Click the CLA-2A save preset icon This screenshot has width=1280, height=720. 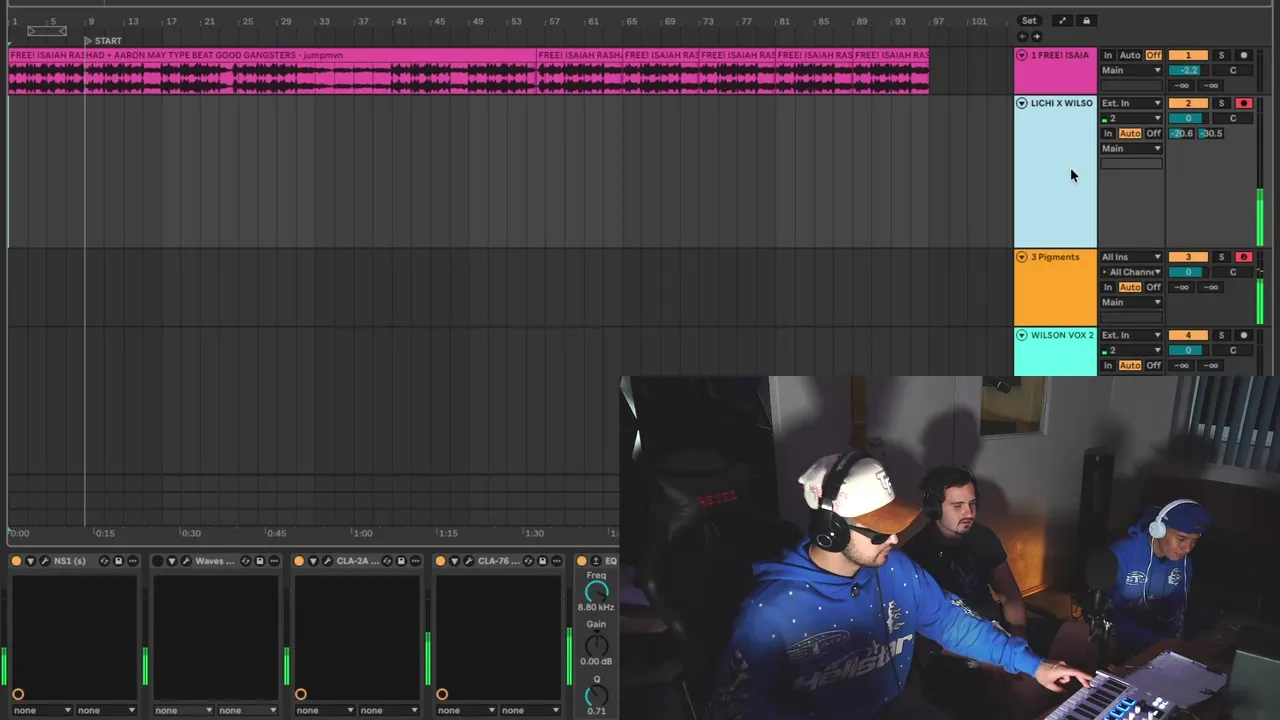[401, 561]
